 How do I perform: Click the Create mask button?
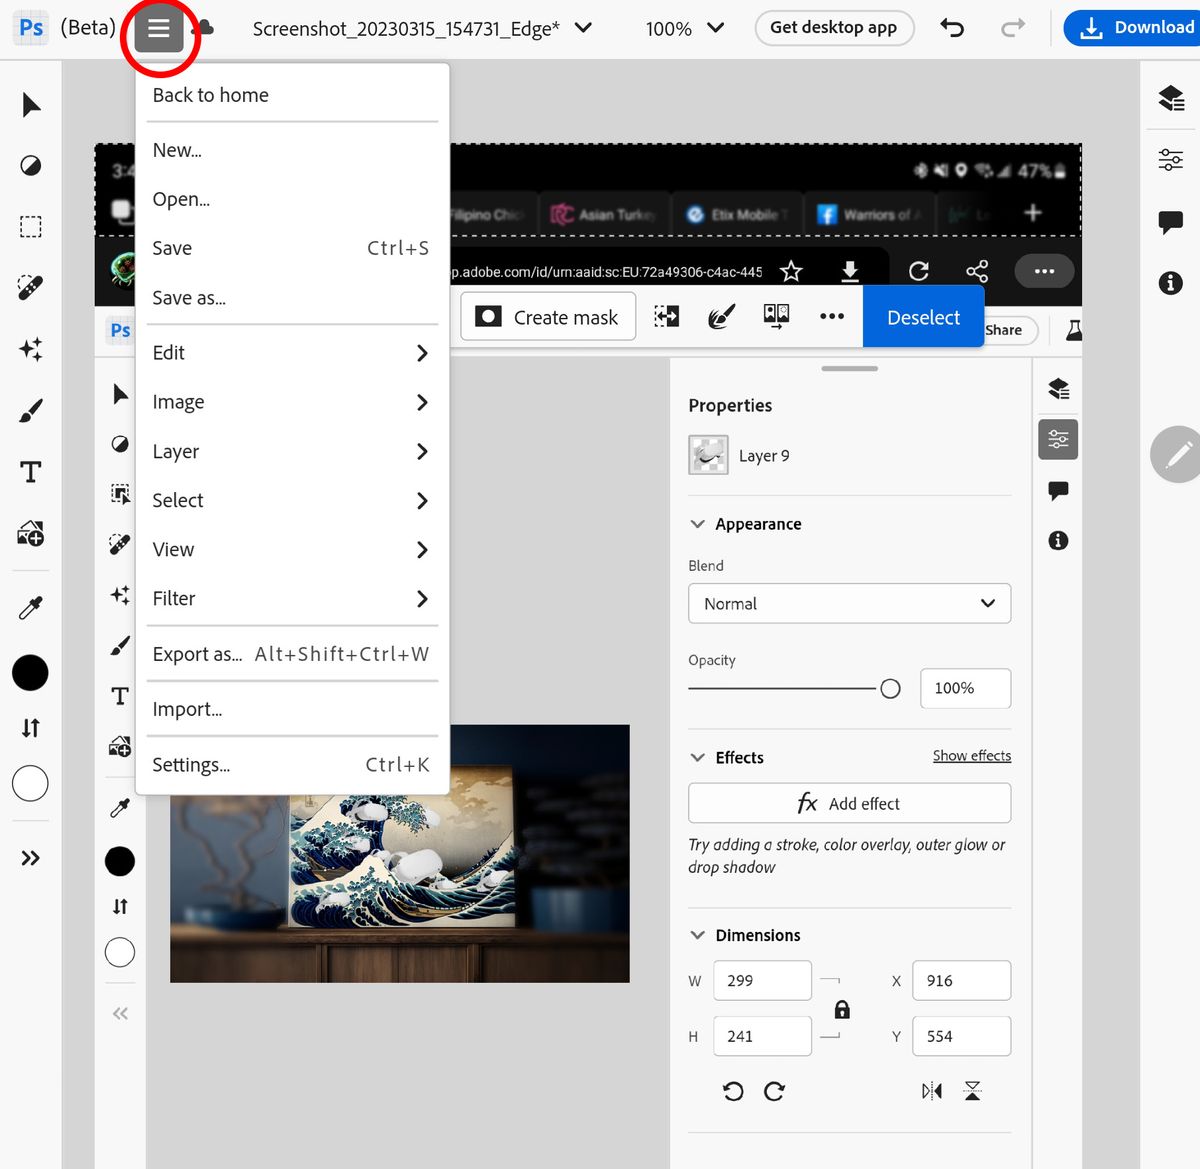point(548,317)
